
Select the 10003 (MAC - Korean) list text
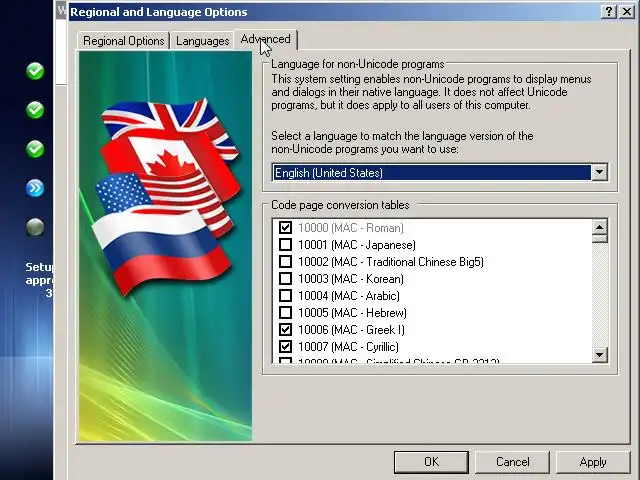351,279
